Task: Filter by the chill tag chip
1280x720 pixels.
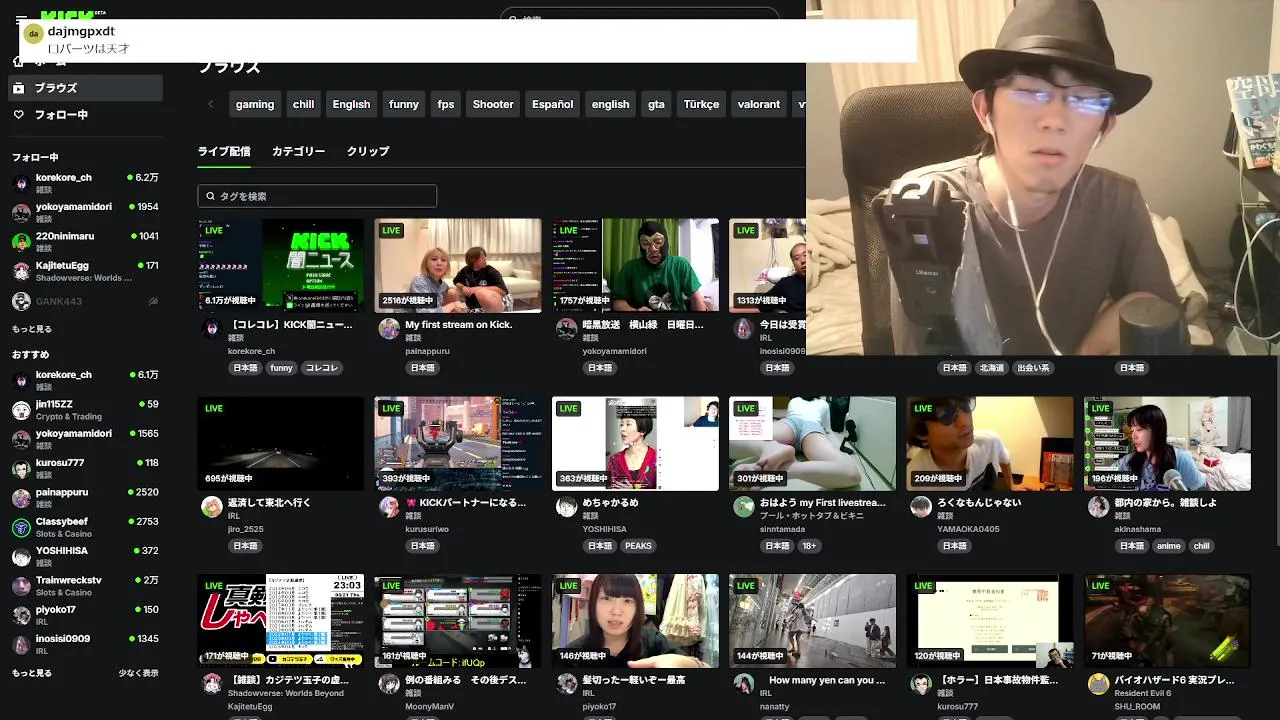Action: click(x=303, y=104)
